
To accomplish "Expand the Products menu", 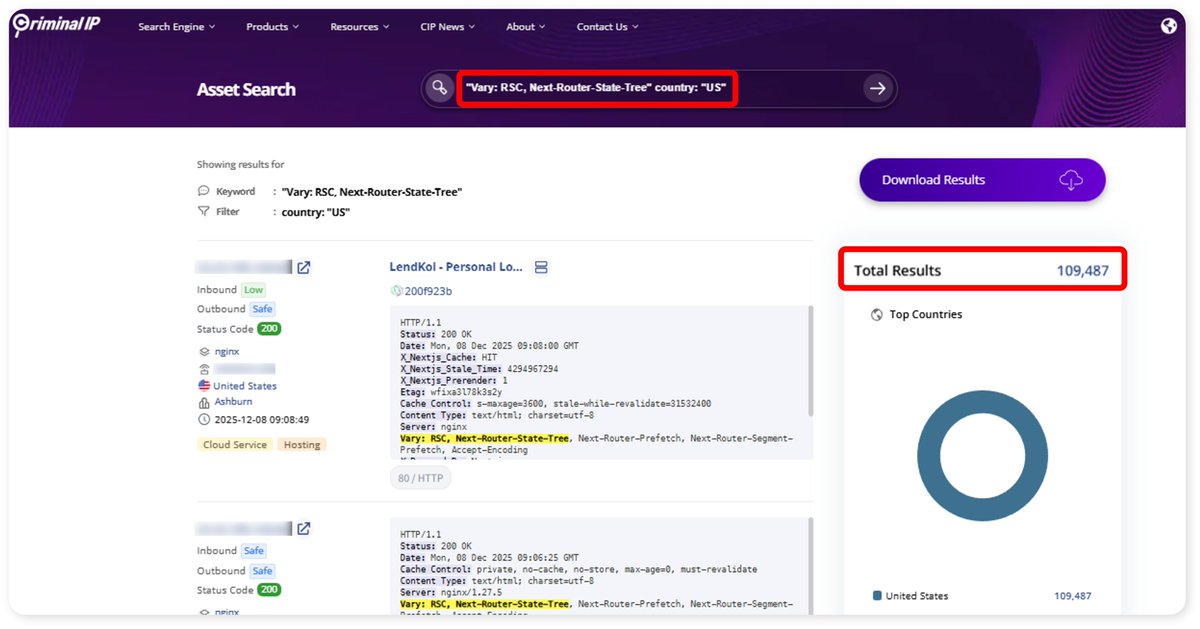I will [x=272, y=27].
